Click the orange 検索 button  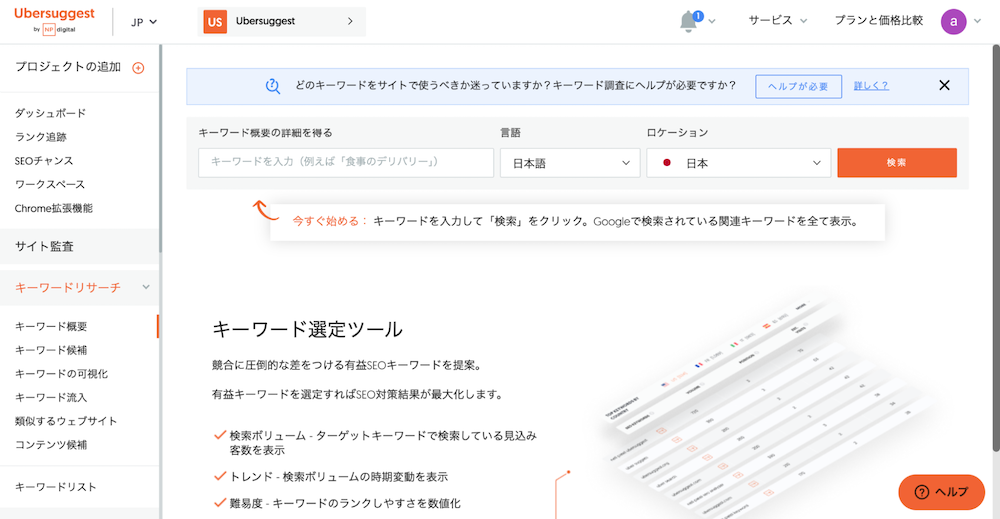pos(897,163)
